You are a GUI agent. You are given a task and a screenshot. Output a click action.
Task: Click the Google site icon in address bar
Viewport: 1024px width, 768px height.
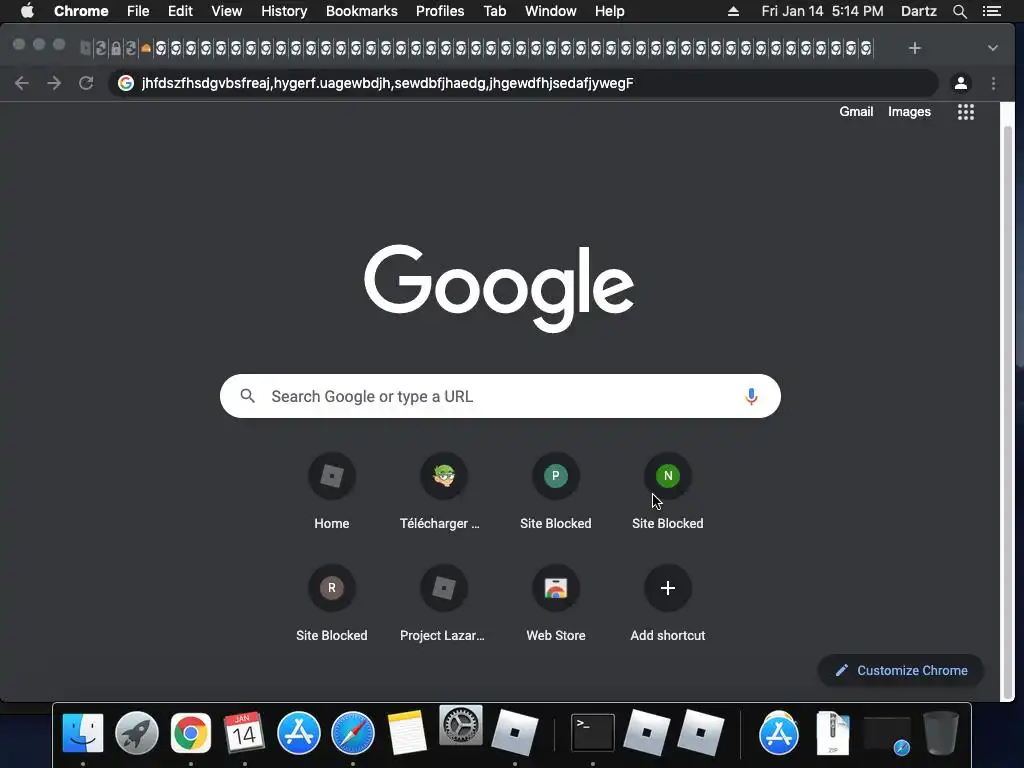(x=126, y=83)
